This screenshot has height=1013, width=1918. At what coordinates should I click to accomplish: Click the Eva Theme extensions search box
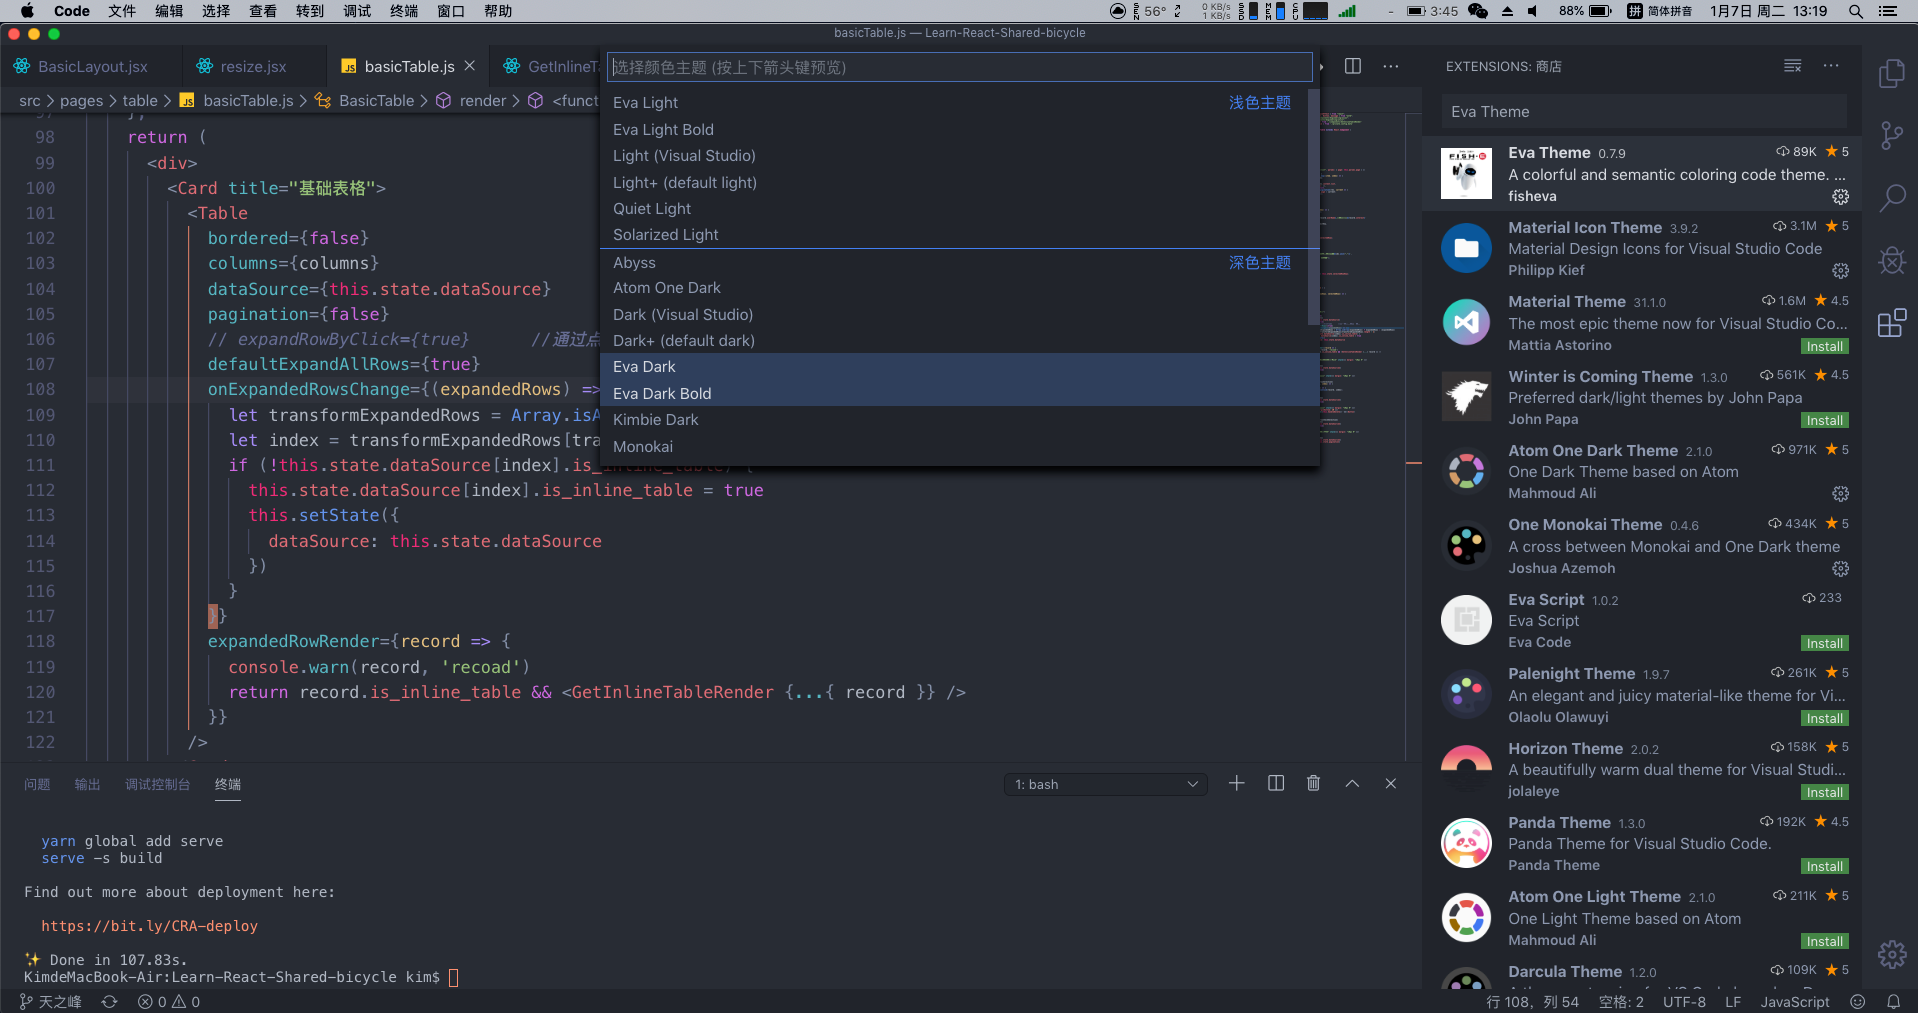[1643, 112]
